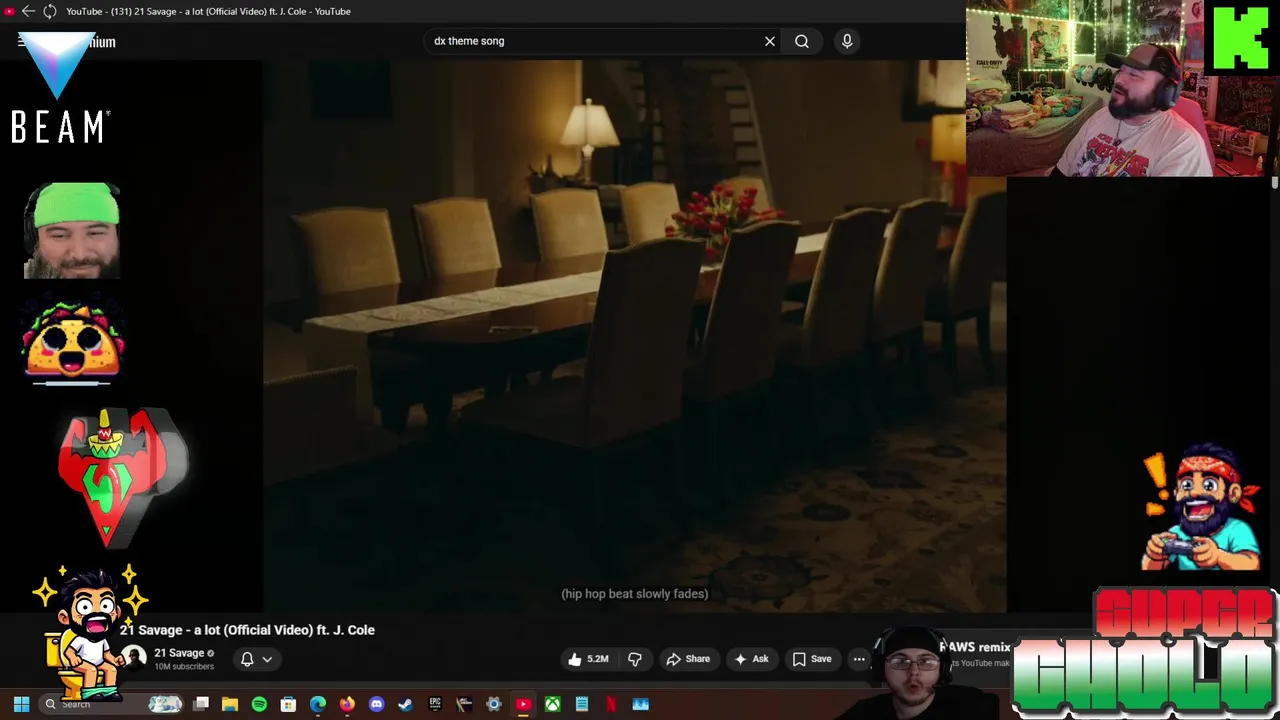This screenshot has height=720, width=1280.
Task: Open the Windows Start menu
Action: (21, 704)
